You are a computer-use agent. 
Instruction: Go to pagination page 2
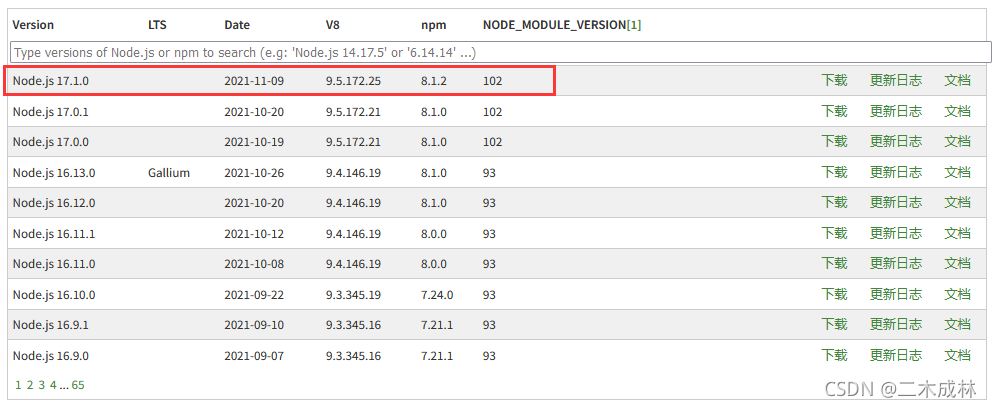[30, 384]
